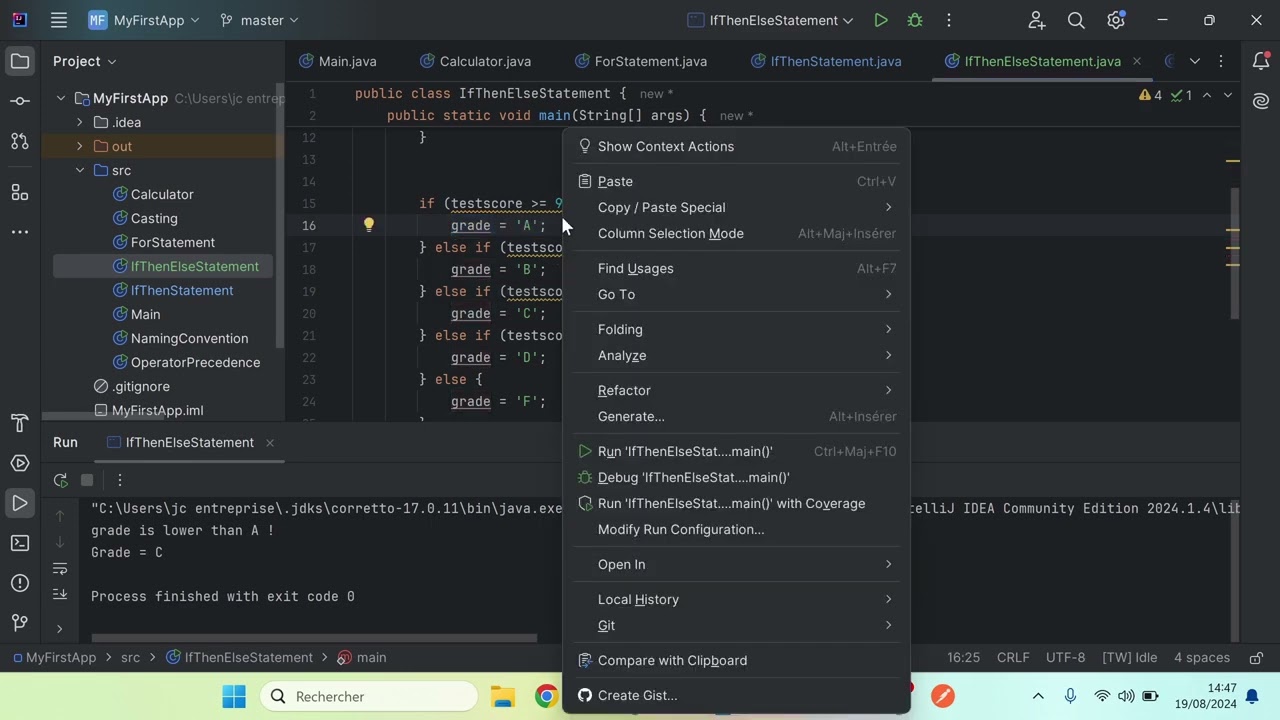Click the Rerun icon in Run panel
Image resolution: width=1280 pixels, height=720 pixels.
click(60, 480)
